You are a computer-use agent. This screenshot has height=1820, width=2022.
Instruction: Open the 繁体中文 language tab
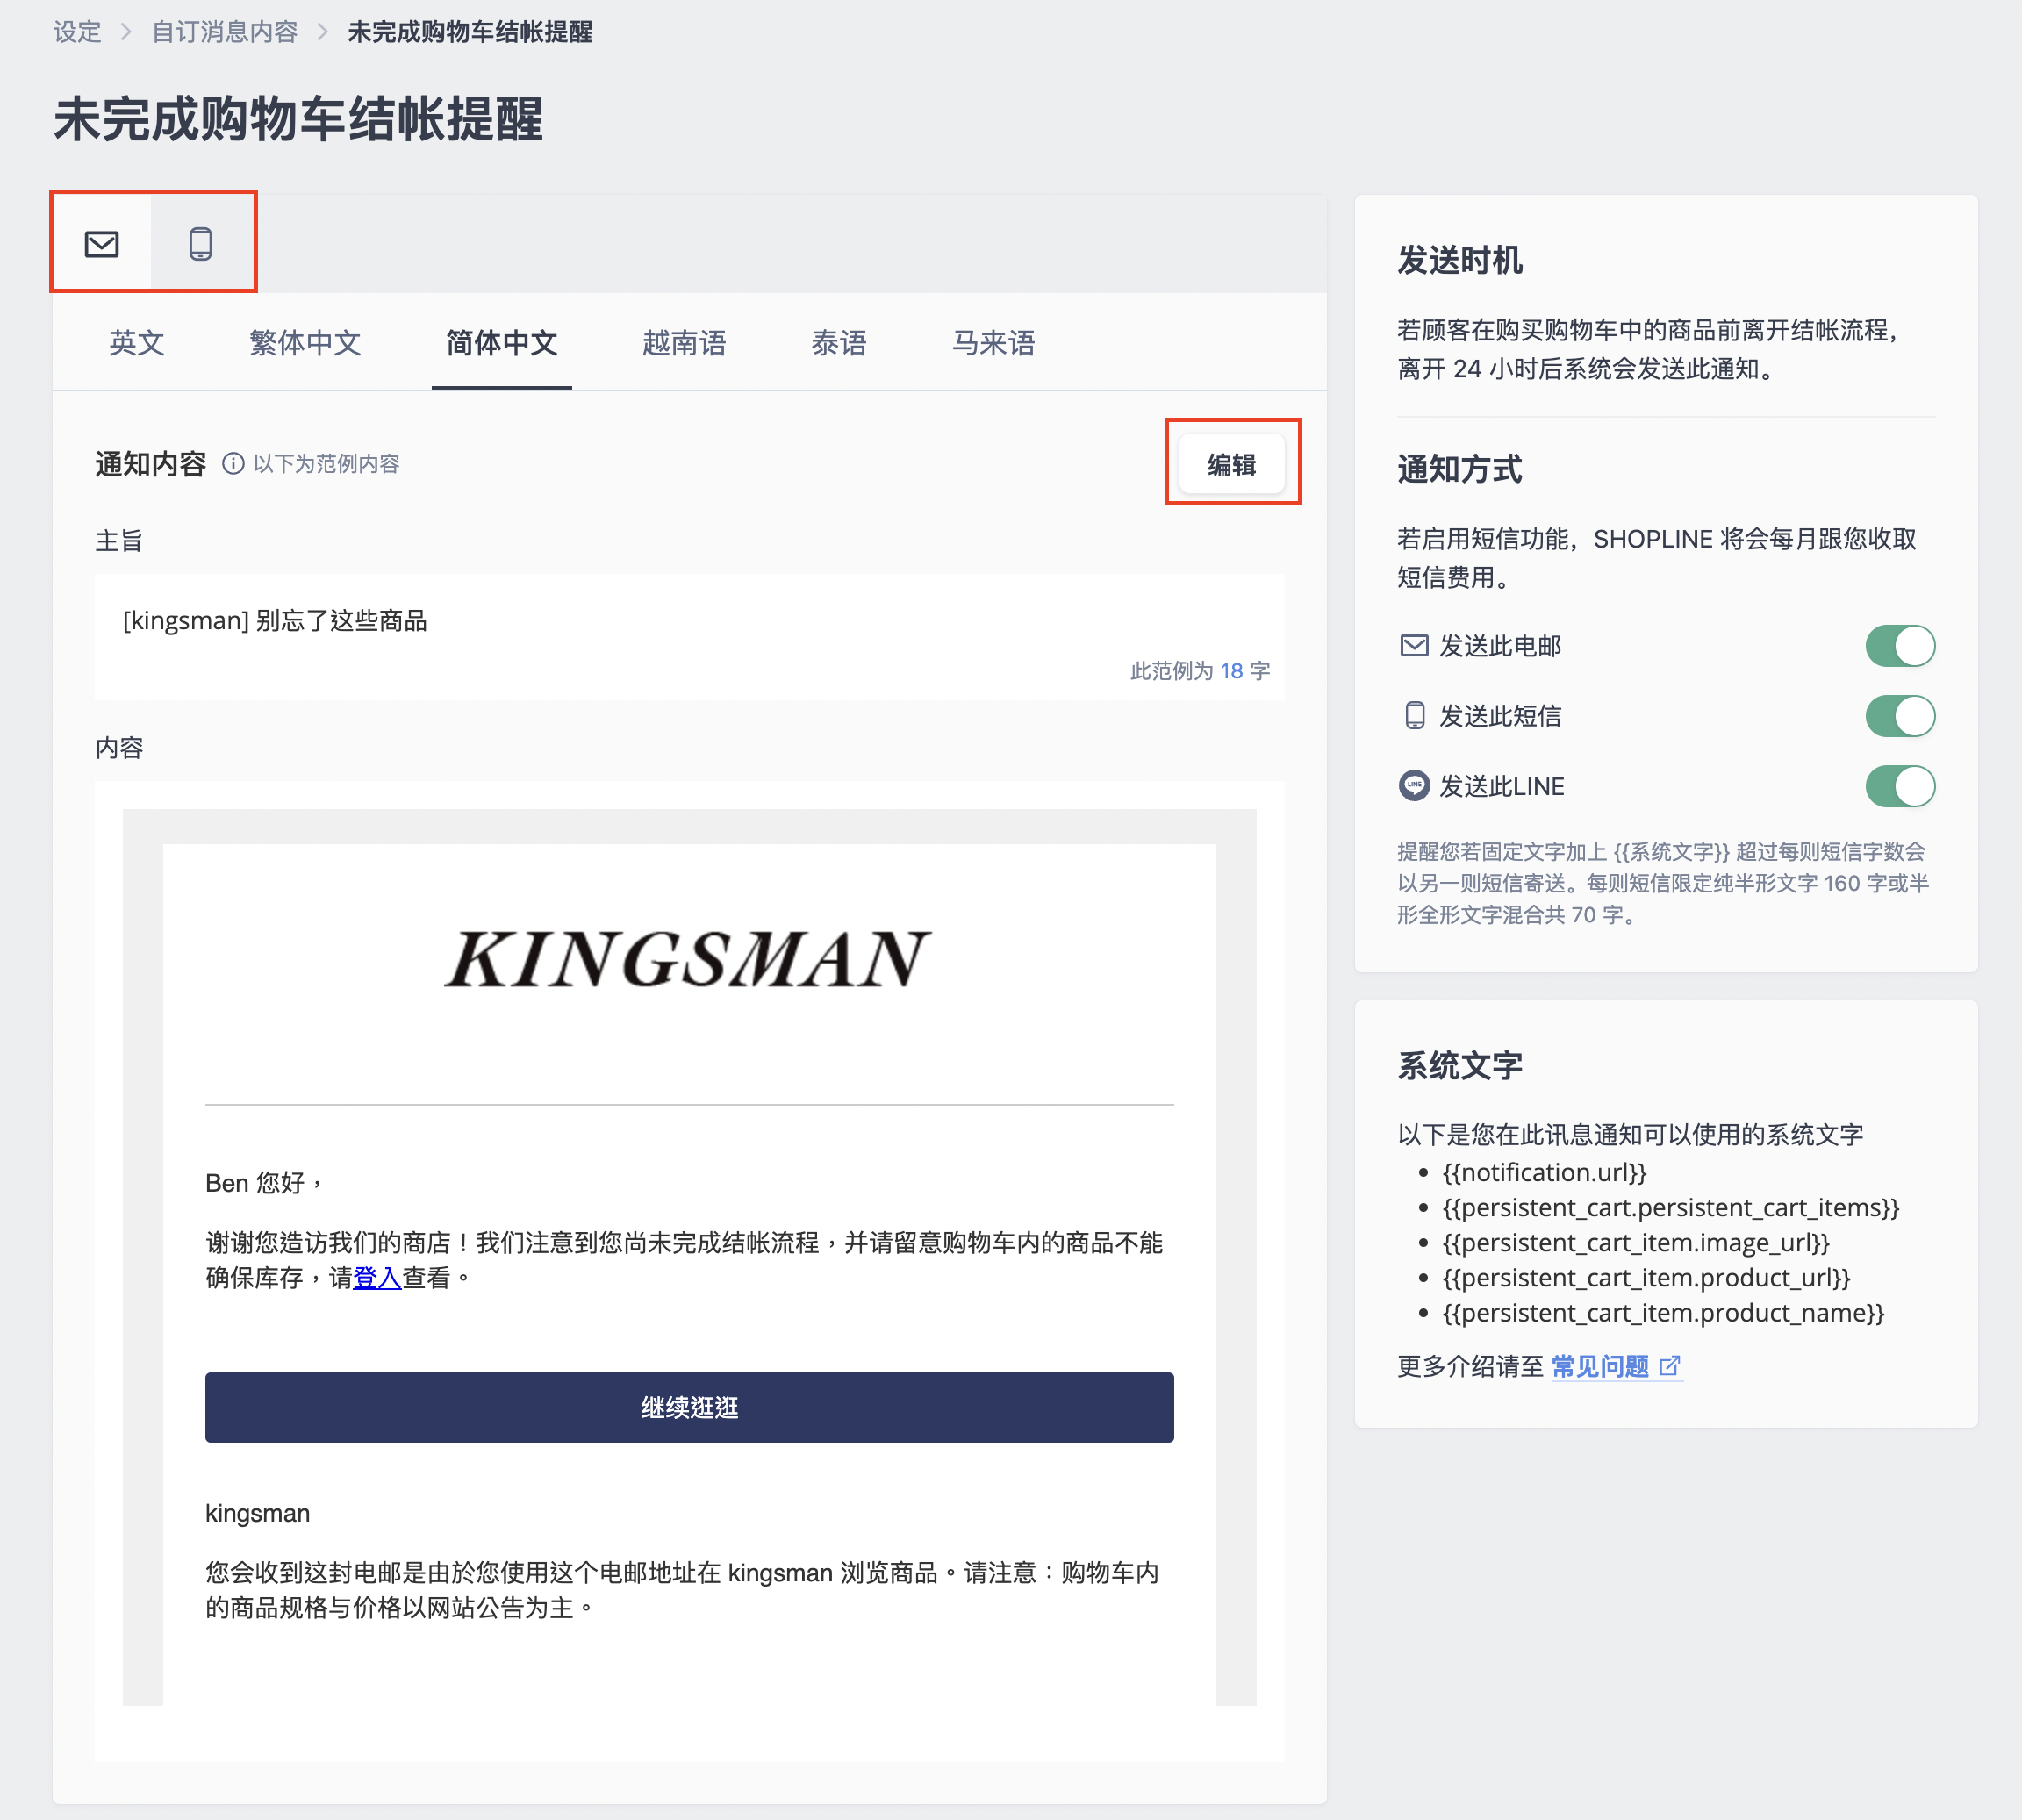point(305,343)
